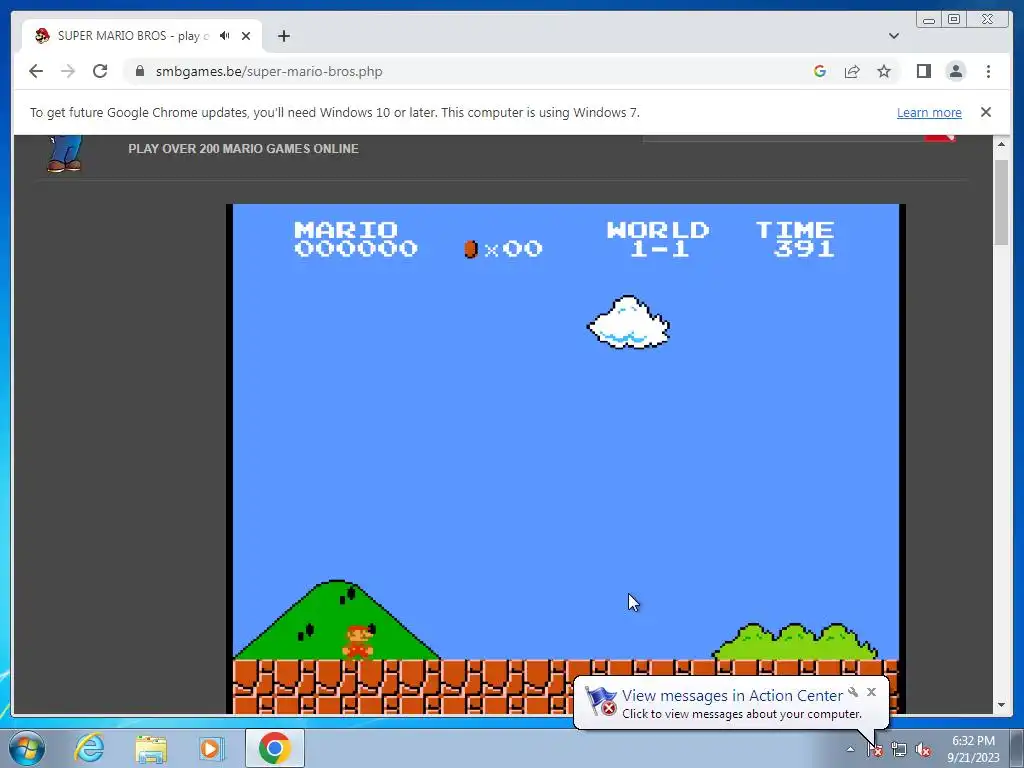This screenshot has width=1024, height=768.
Task: Click the MARIO 000000 score
Action: click(356, 239)
